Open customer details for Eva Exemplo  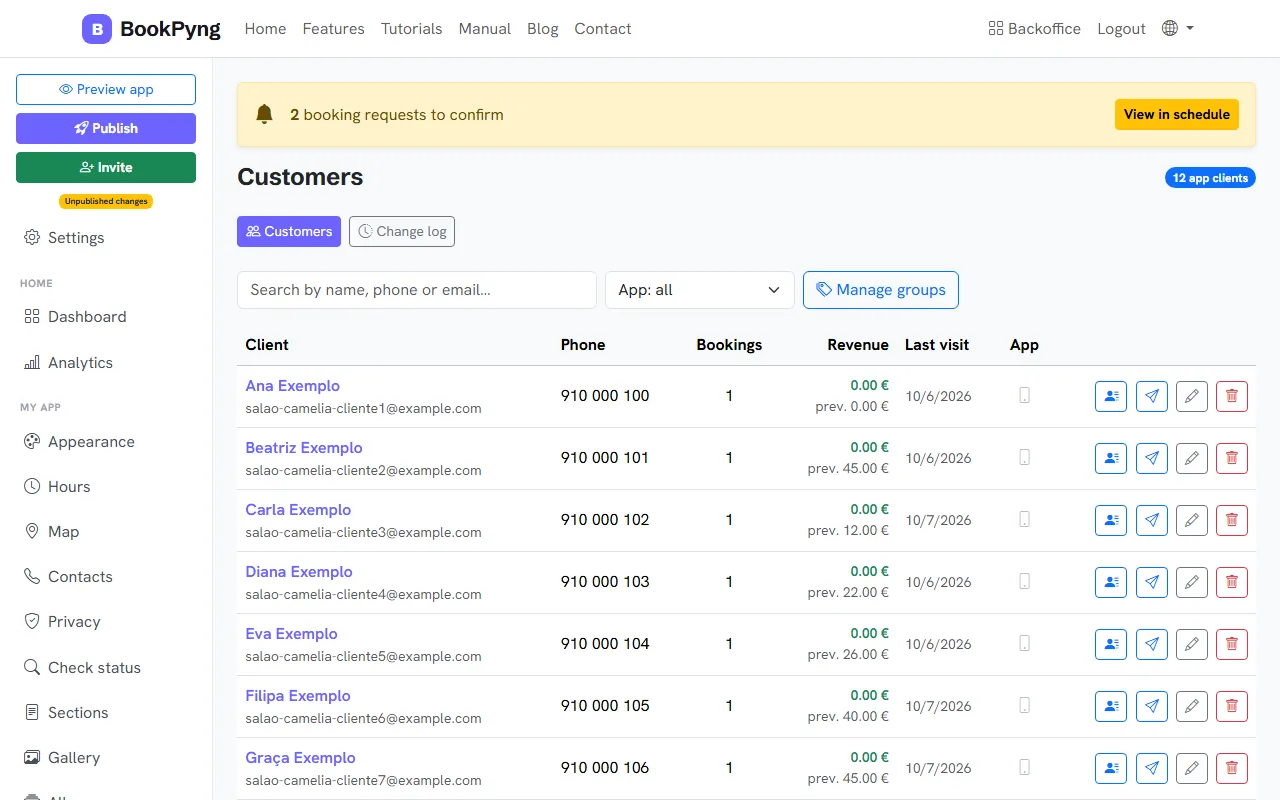pos(1111,644)
